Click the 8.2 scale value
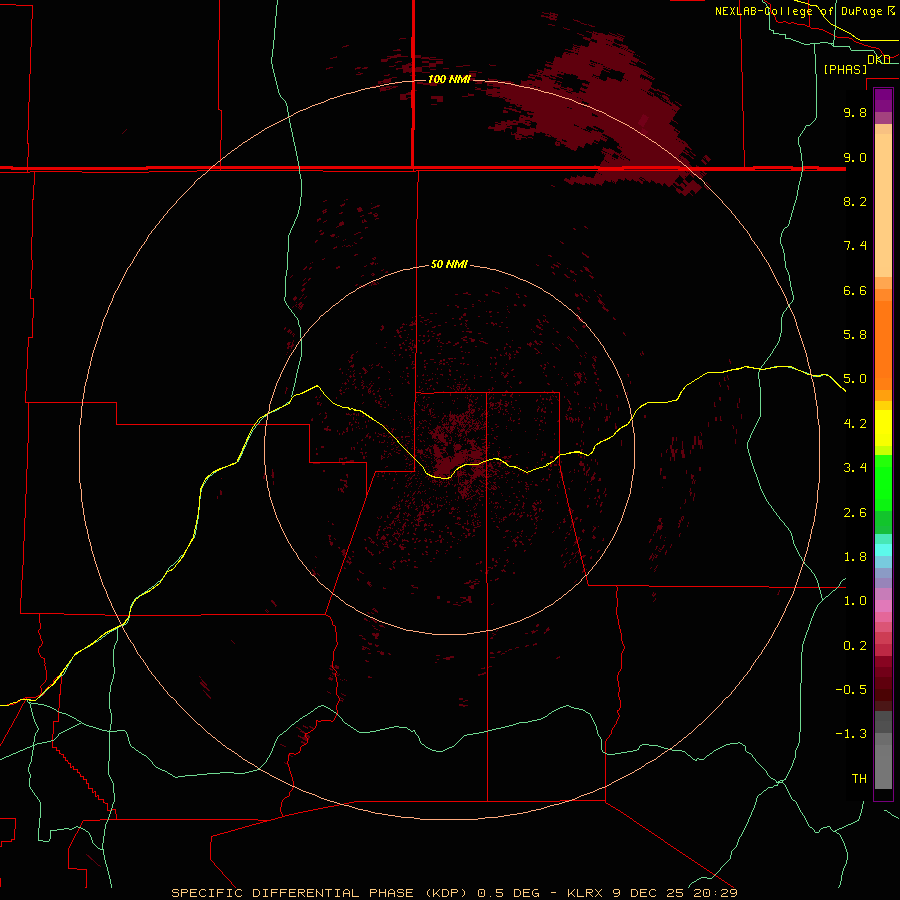 855,201
